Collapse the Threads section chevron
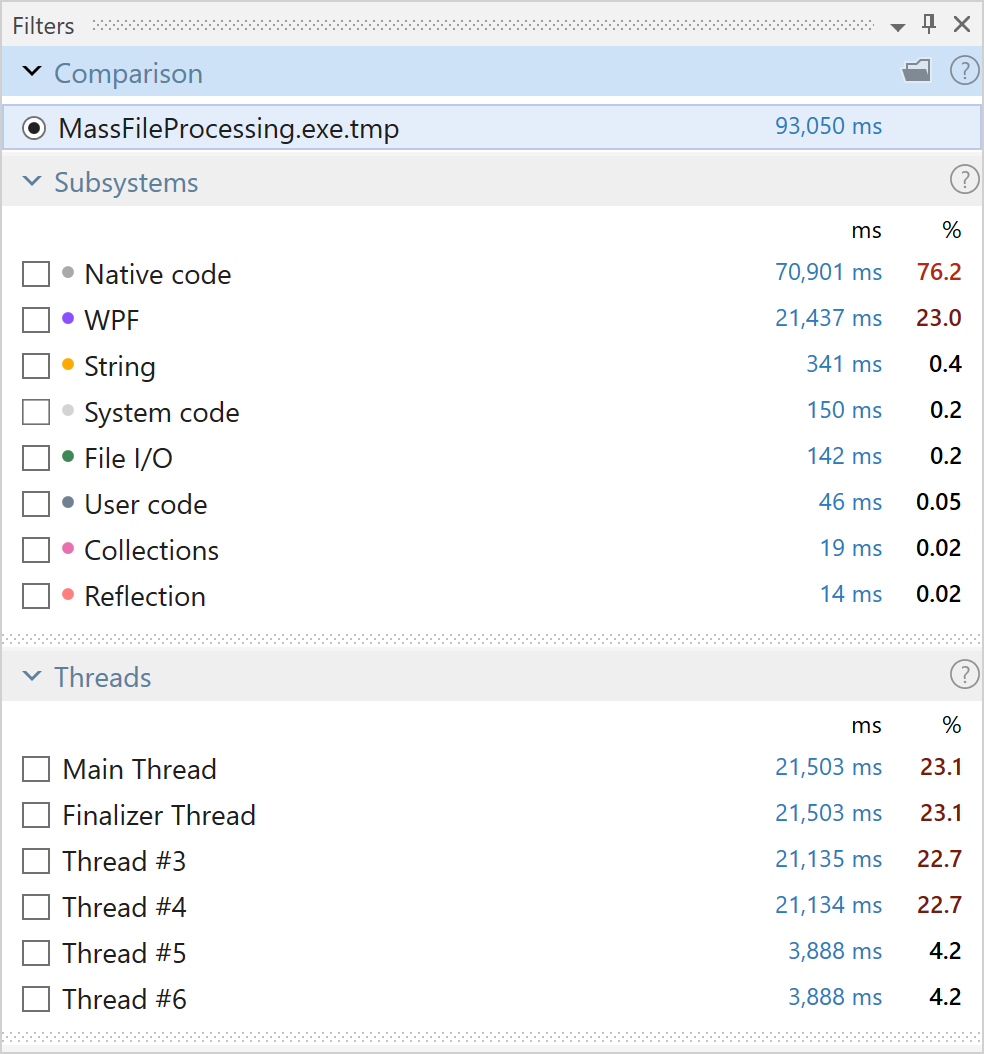The height and width of the screenshot is (1054, 984). (33, 676)
